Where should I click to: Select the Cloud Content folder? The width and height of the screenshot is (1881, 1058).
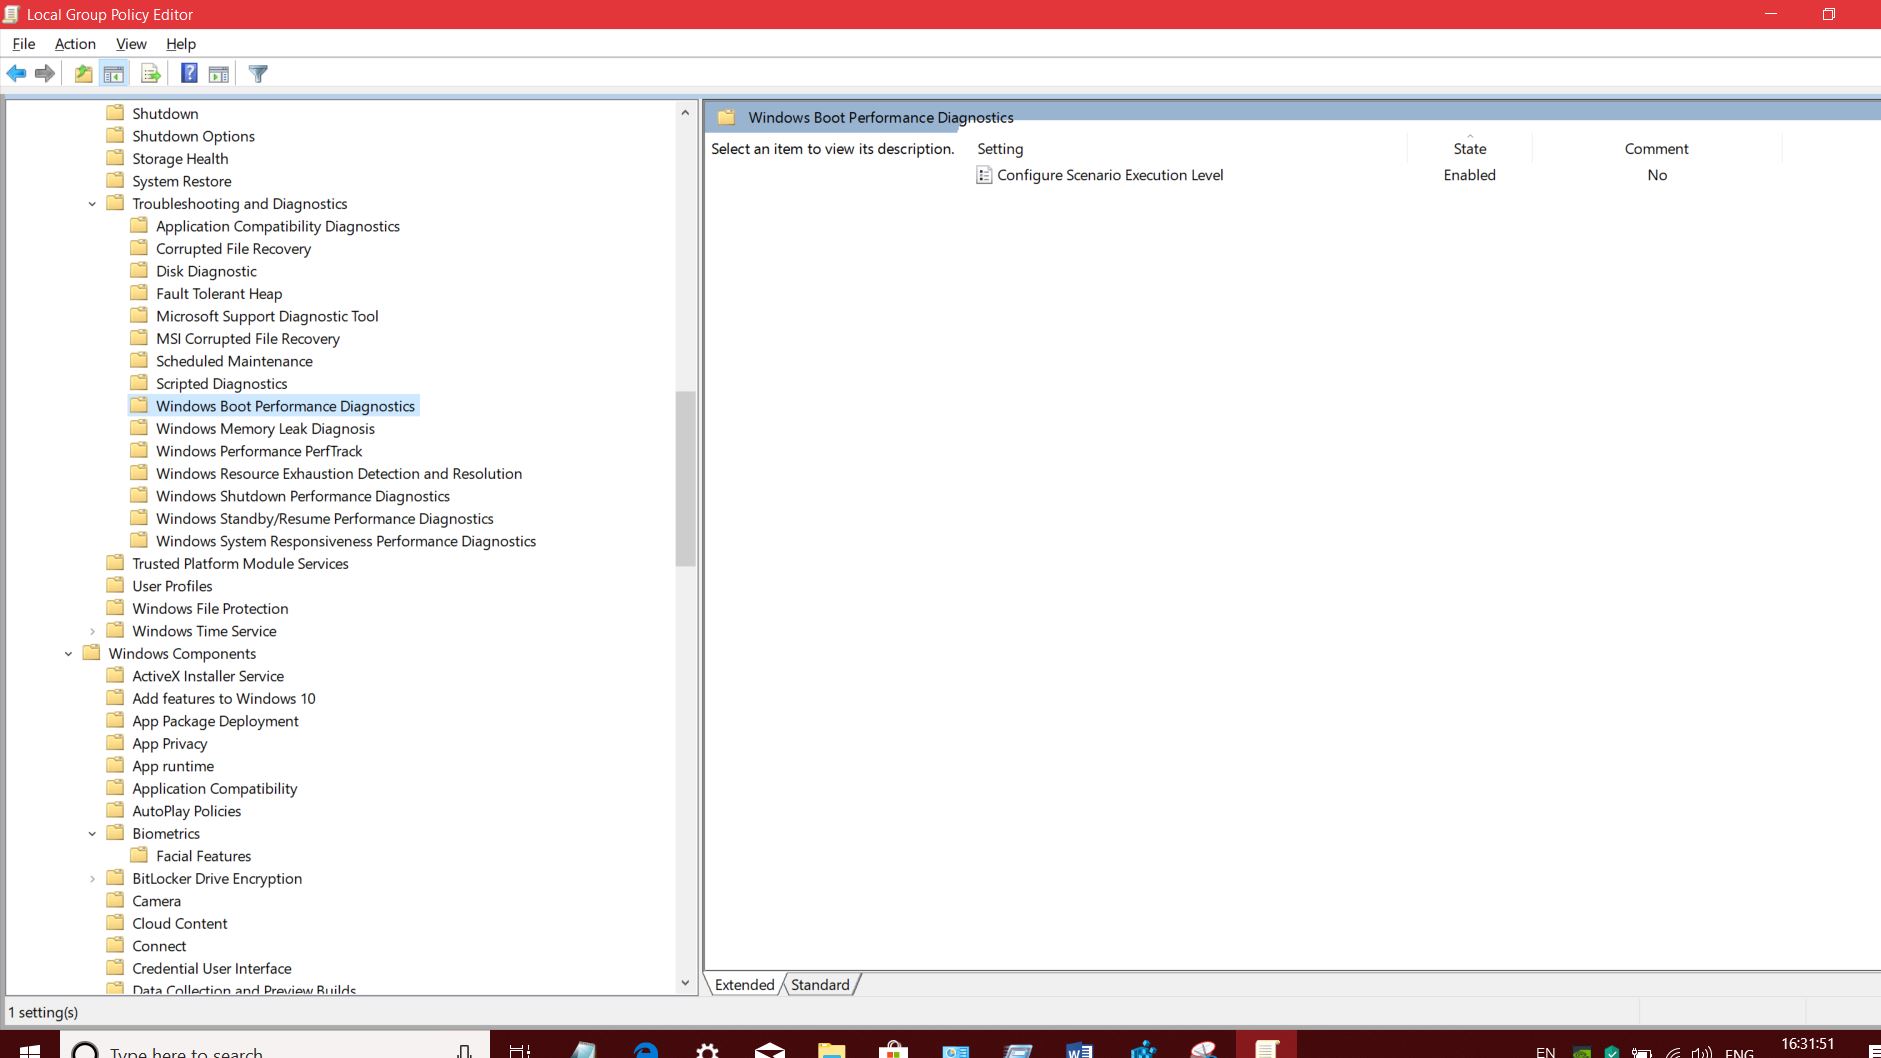click(179, 924)
